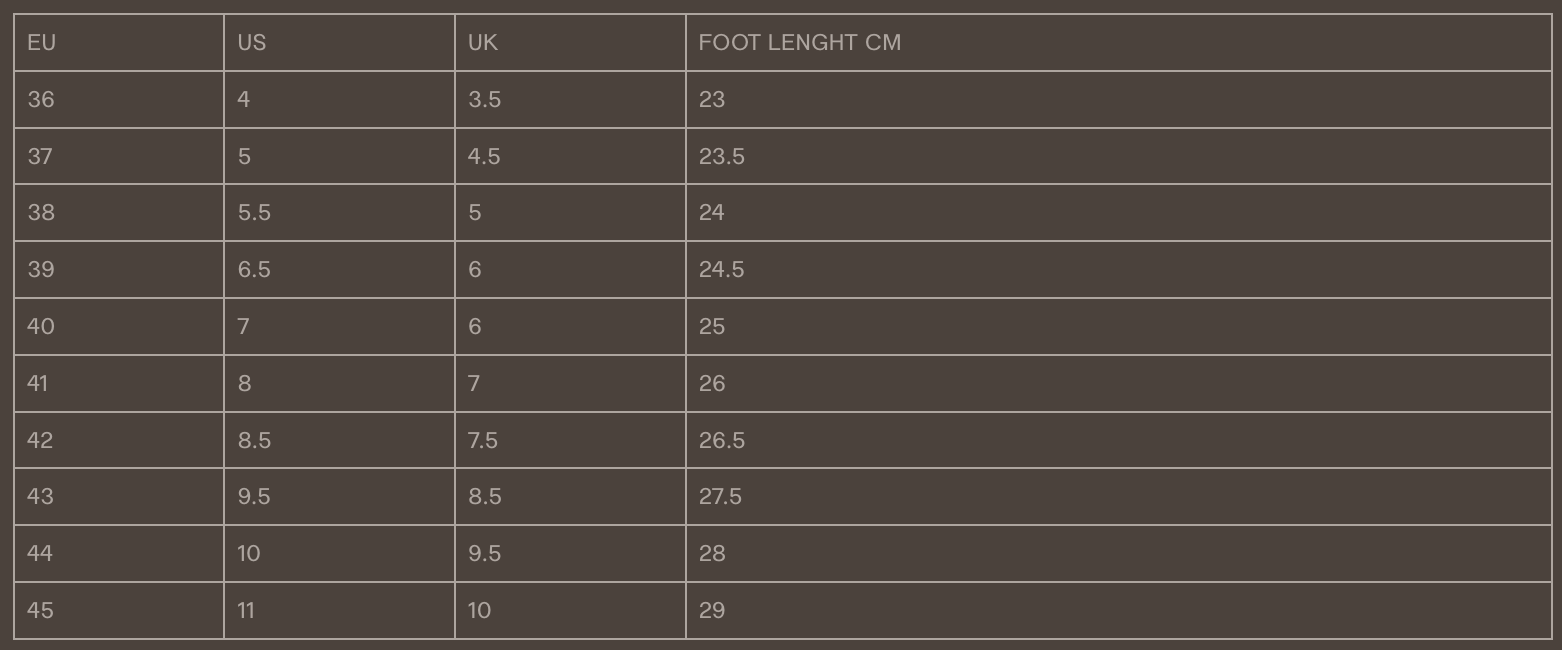Screen dimensions: 1562x650
Task: Select foot length 24.5 cm cell
Action: tap(722, 270)
